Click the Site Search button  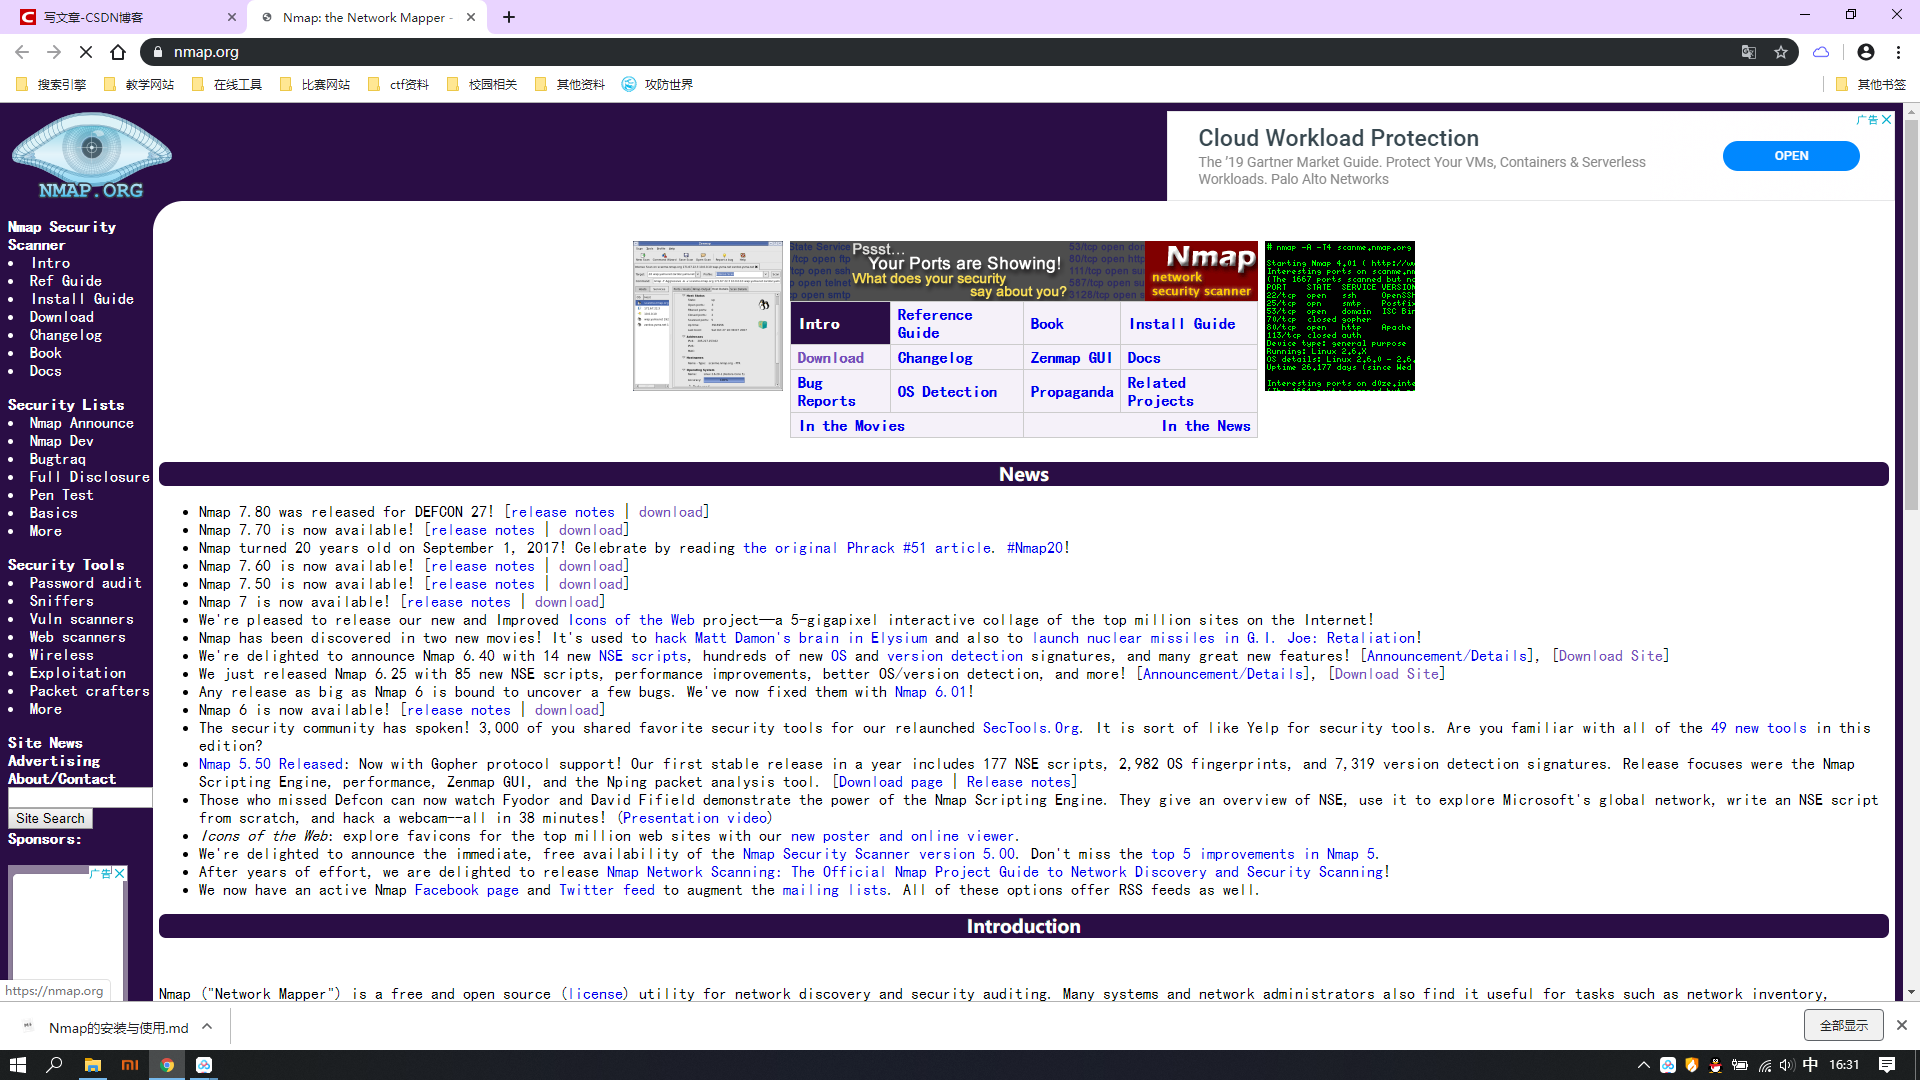[50, 818]
